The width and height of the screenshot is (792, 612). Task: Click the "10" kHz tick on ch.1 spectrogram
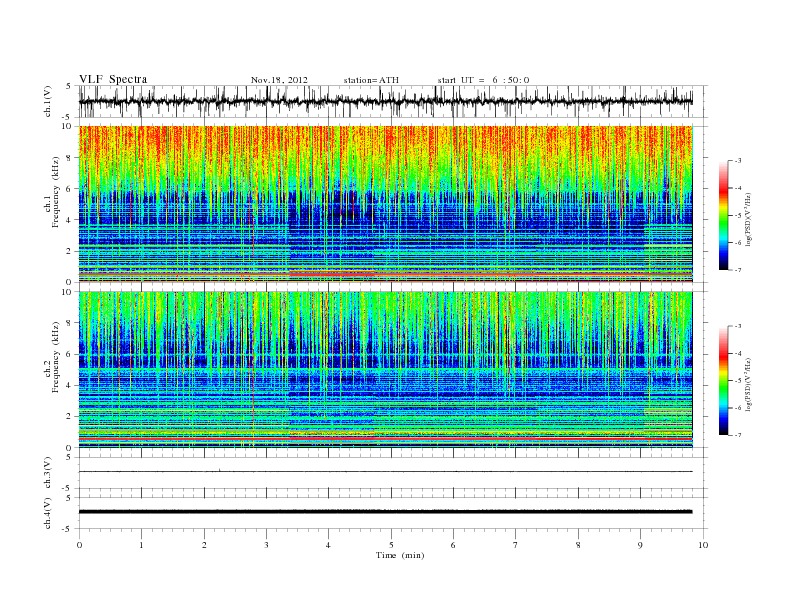[67, 126]
